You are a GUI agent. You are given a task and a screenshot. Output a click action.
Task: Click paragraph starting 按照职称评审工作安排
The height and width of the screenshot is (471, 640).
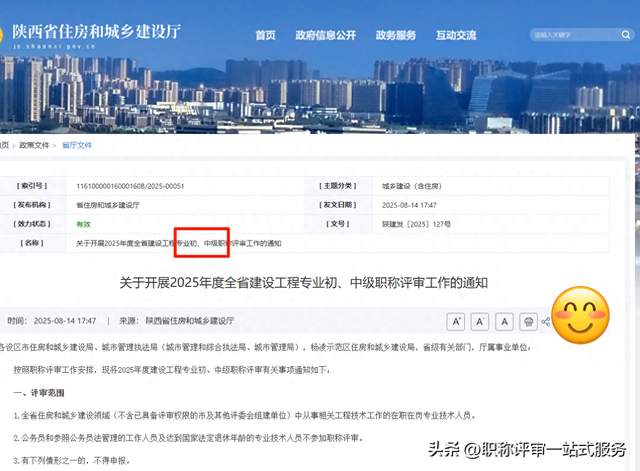click(172, 370)
